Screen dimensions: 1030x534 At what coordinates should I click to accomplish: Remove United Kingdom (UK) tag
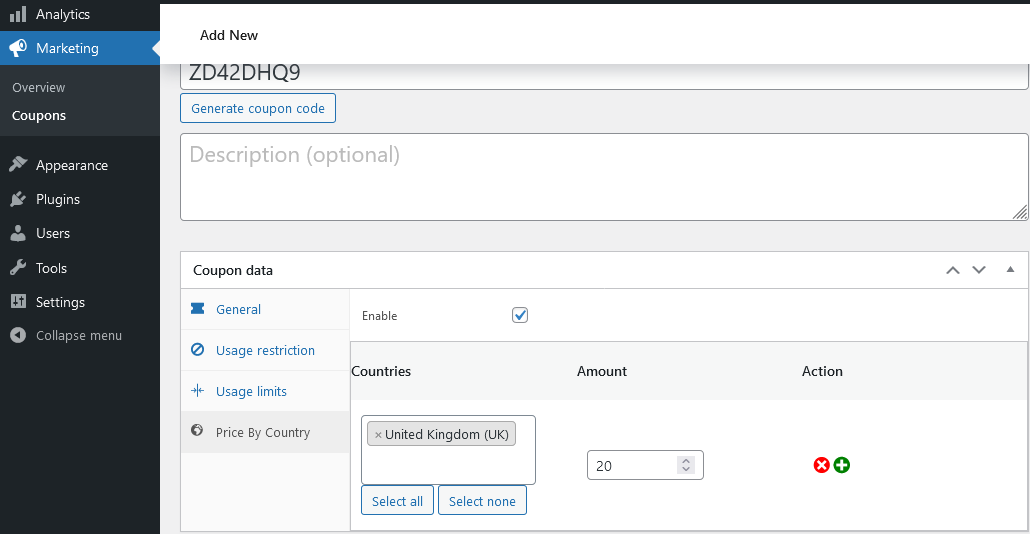(x=378, y=435)
